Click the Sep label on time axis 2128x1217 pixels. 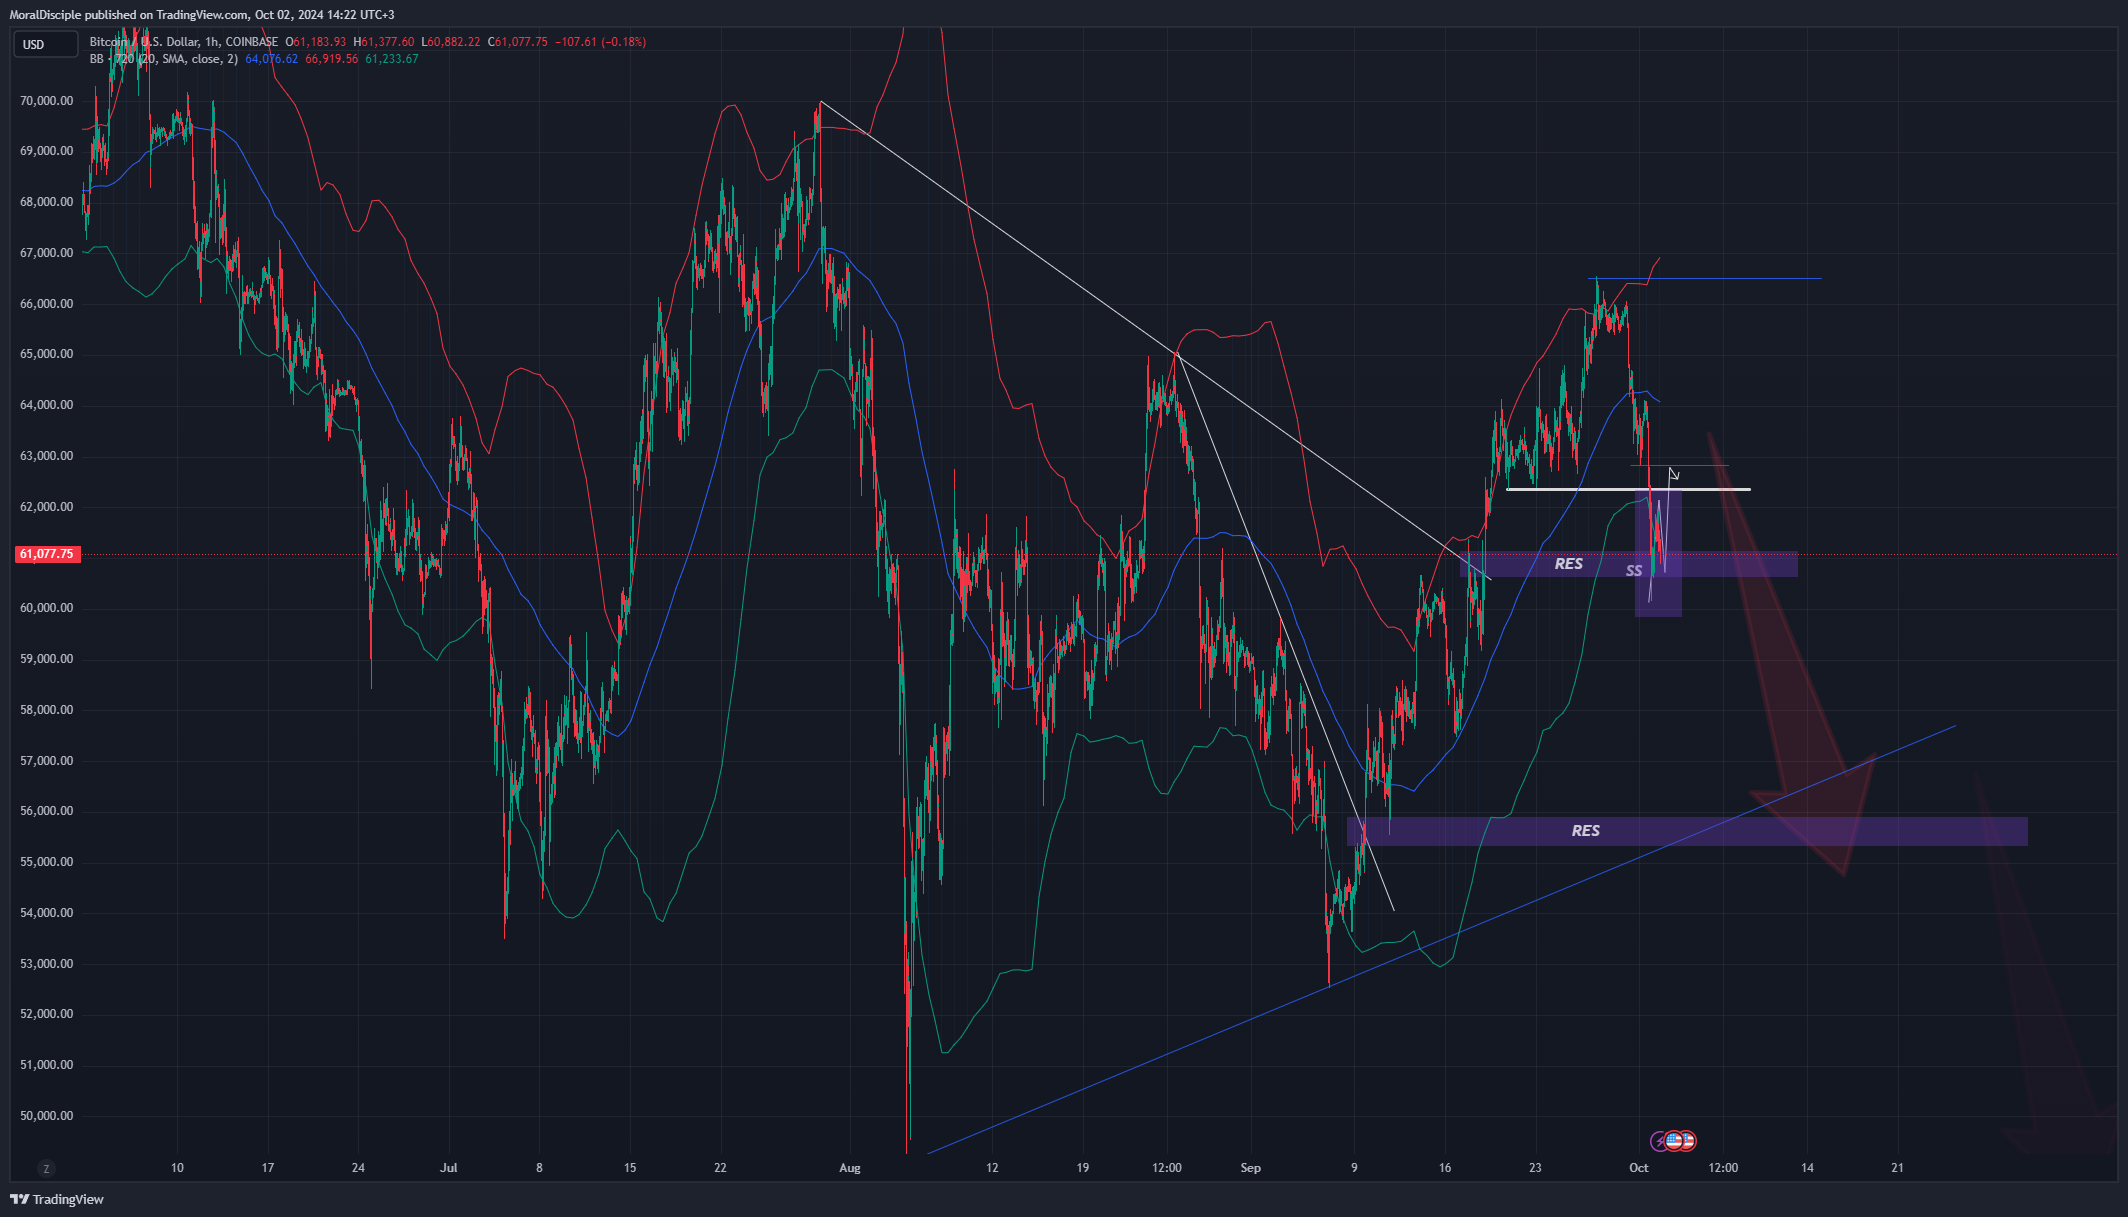click(1251, 1168)
